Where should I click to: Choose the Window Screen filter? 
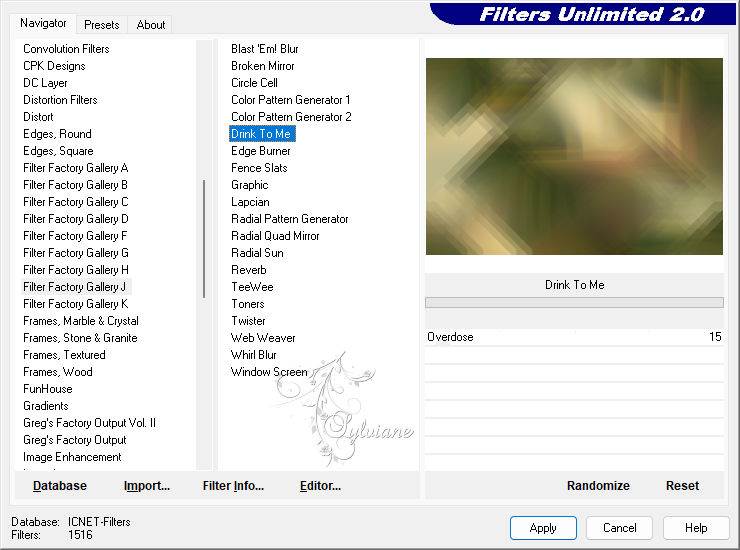point(269,372)
